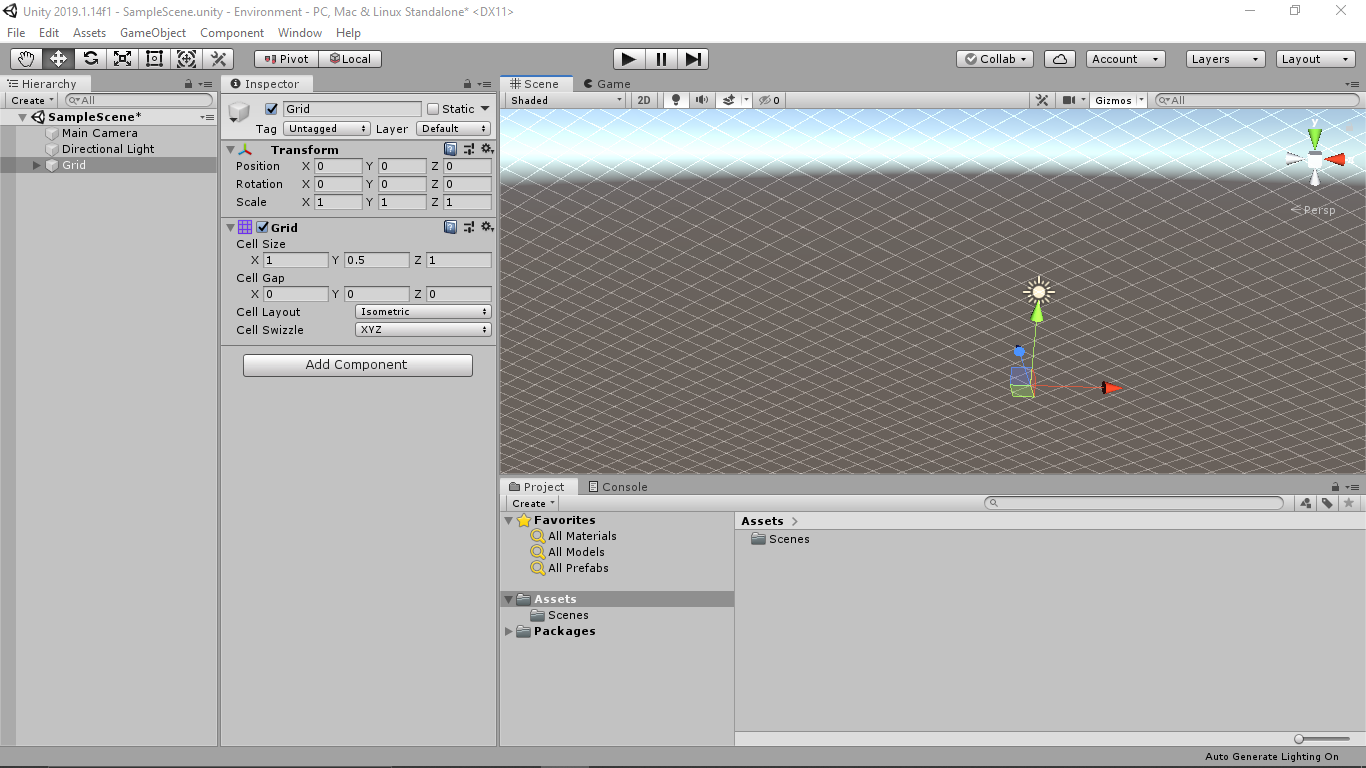Select the Hand tool

coord(27,59)
